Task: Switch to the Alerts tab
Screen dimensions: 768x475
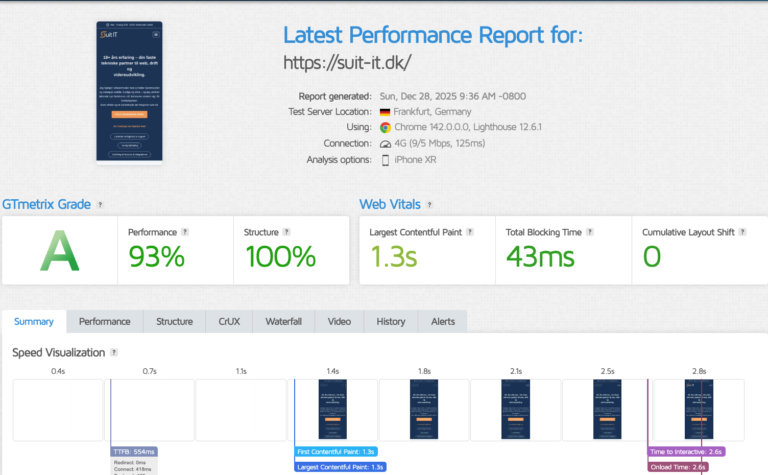Action: [x=443, y=321]
